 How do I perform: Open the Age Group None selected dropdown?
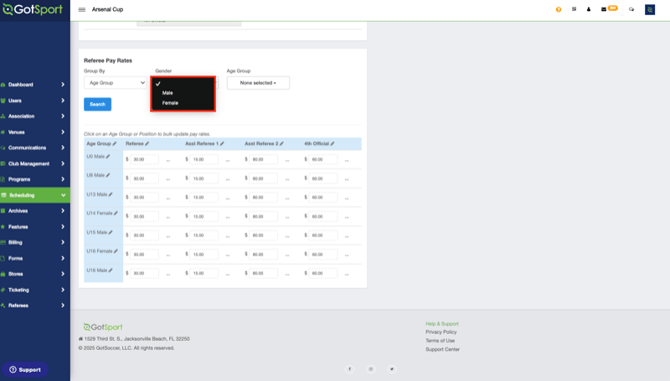coord(258,83)
